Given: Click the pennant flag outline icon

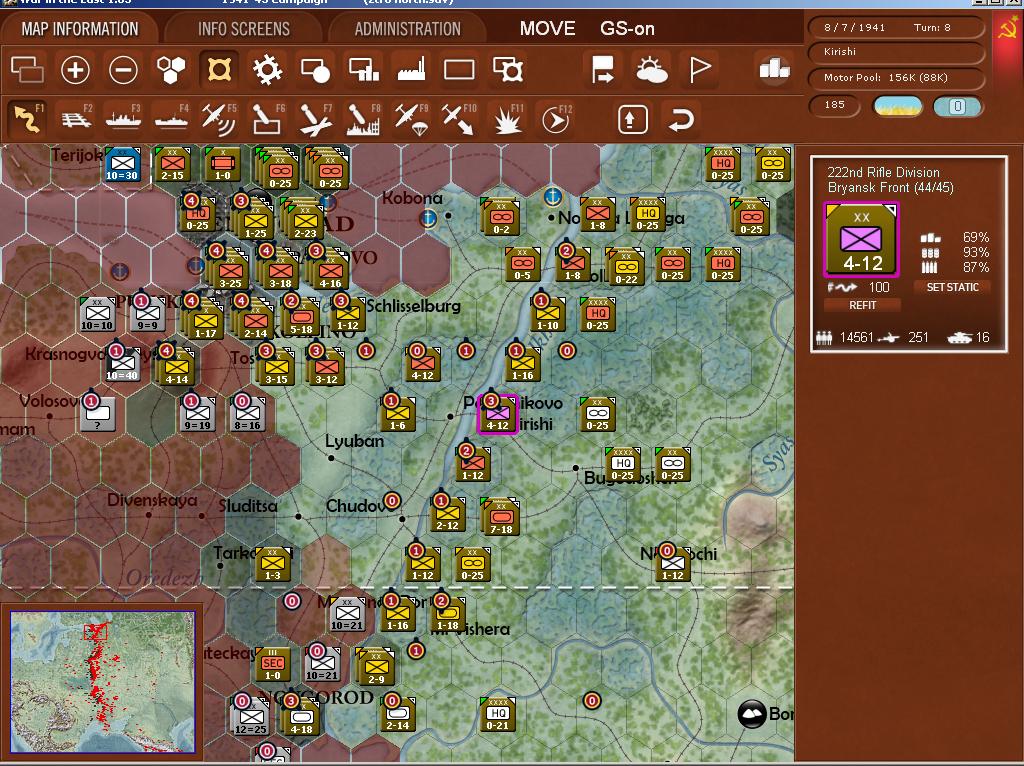Looking at the screenshot, I should 699,69.
